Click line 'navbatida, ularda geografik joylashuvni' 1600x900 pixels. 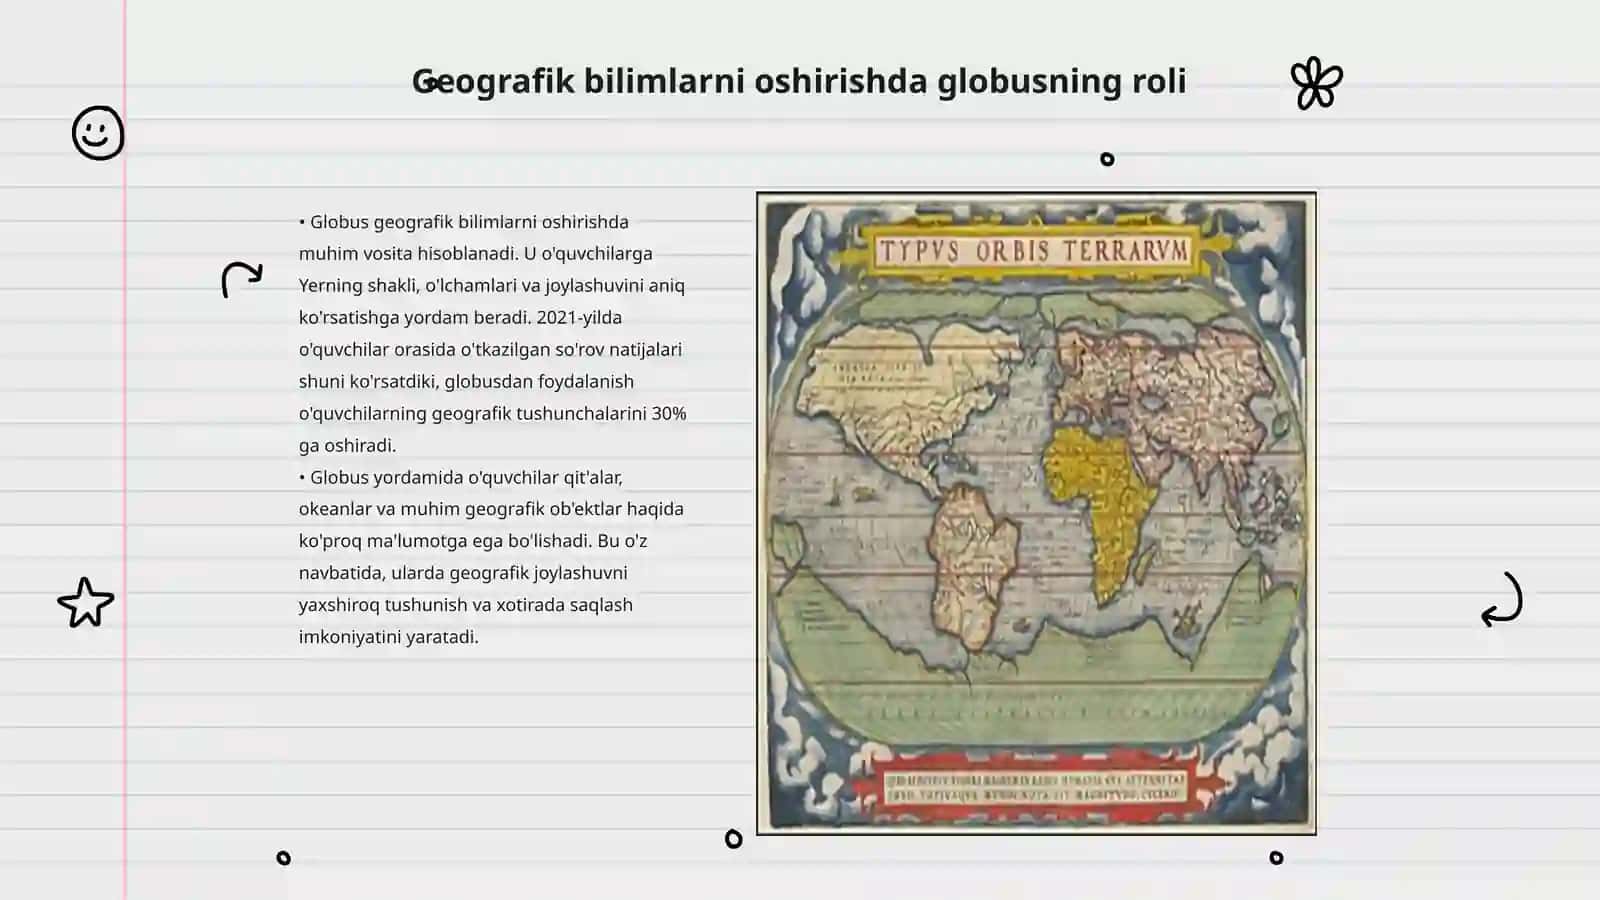point(463,573)
